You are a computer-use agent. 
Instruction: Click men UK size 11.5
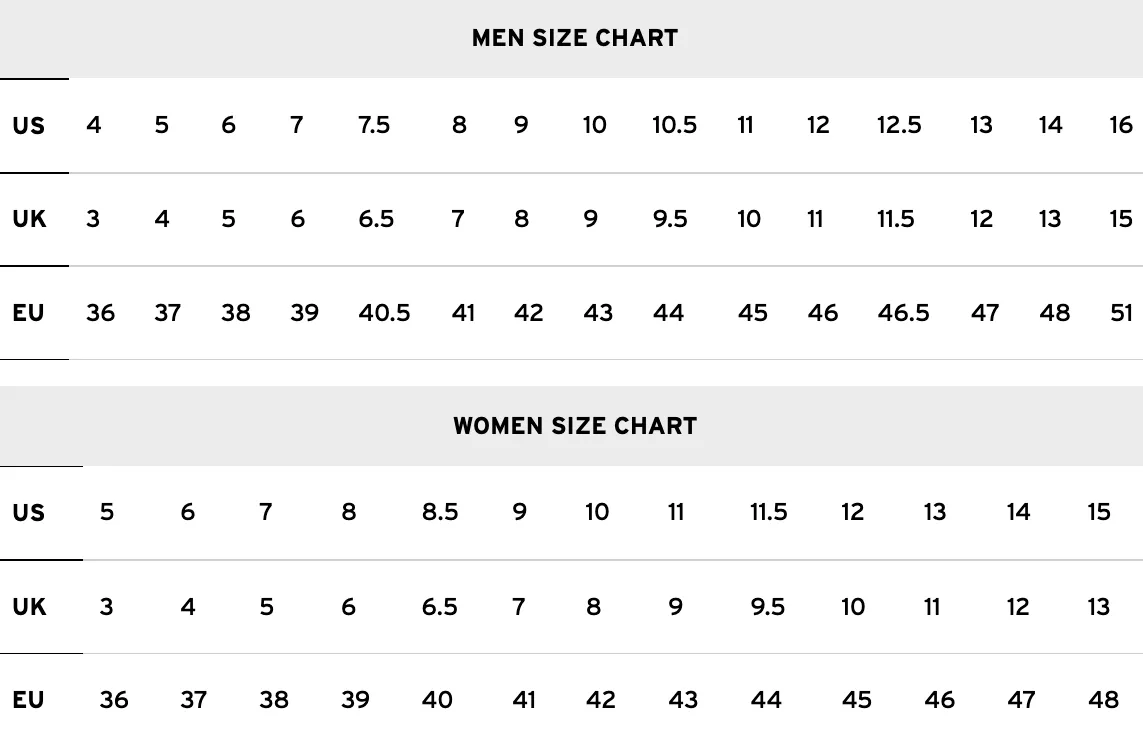[895, 219]
